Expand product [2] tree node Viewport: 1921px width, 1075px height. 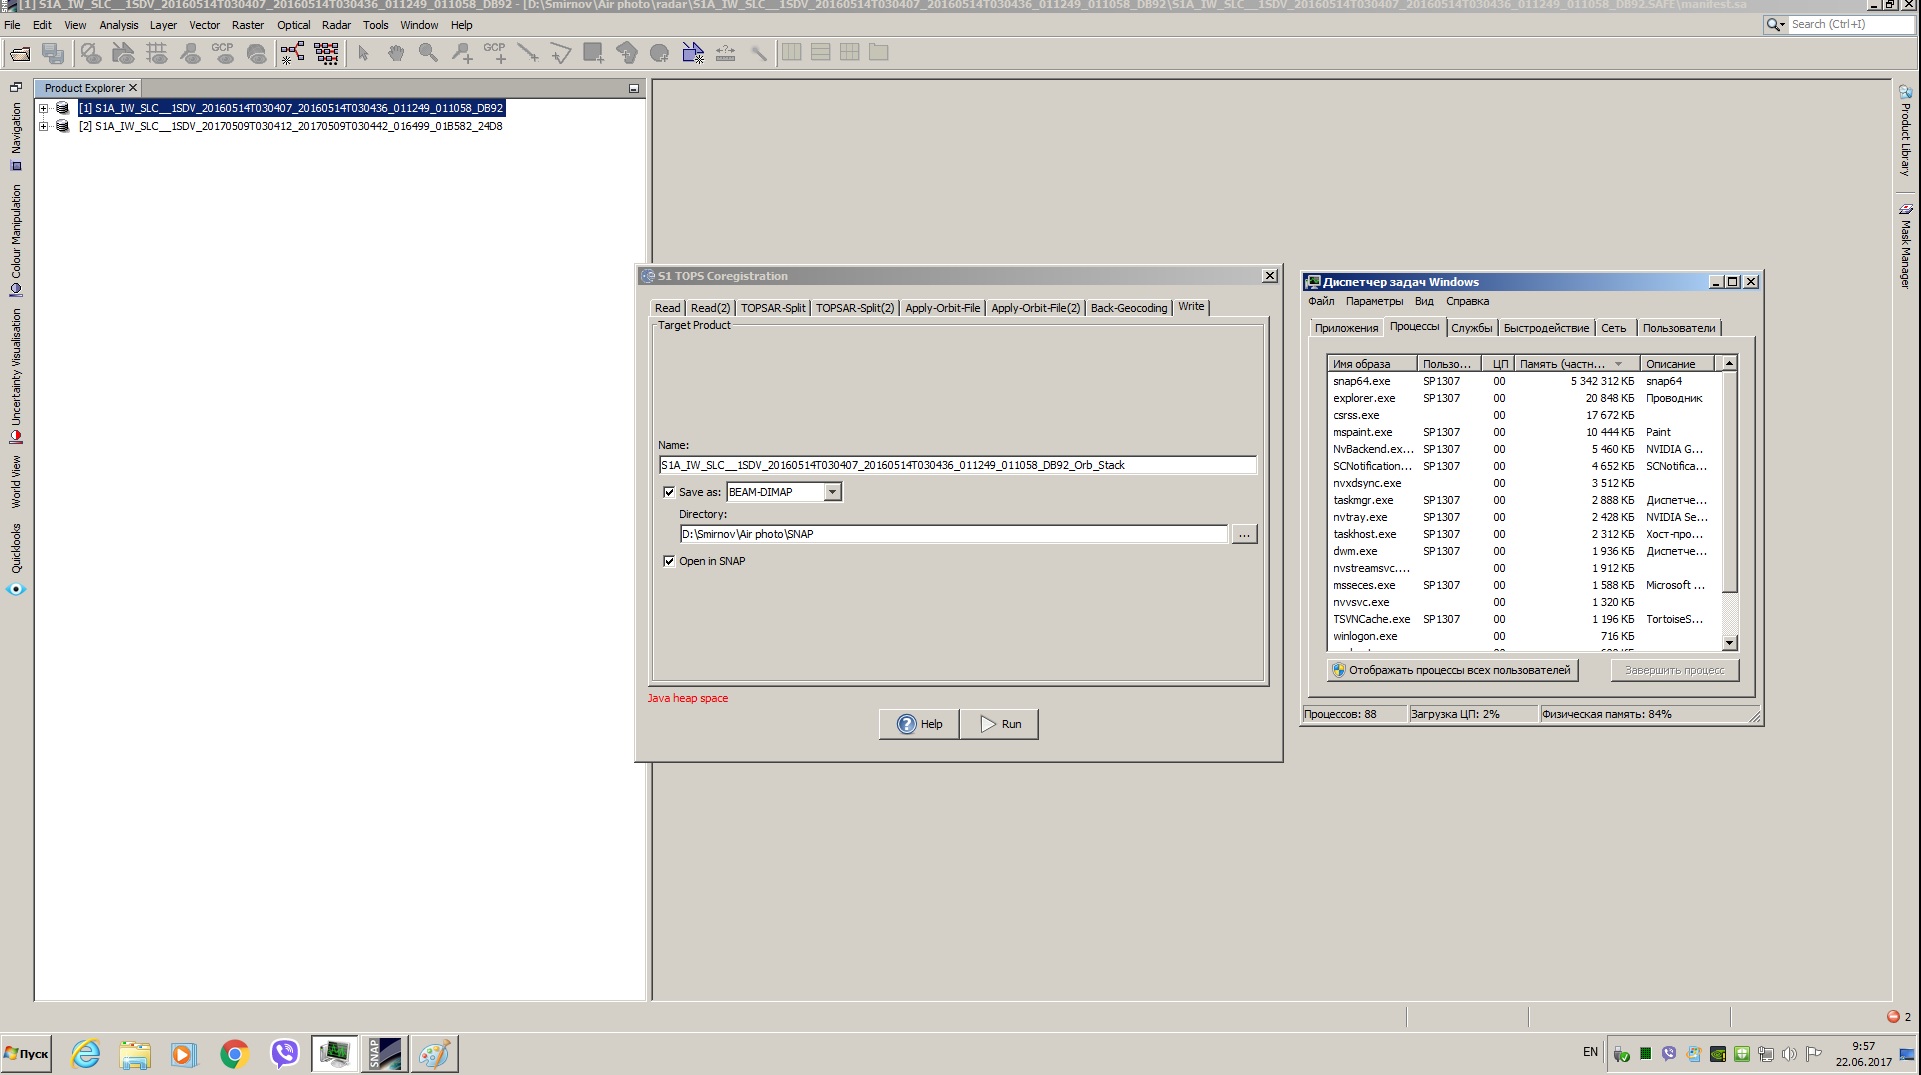point(43,126)
